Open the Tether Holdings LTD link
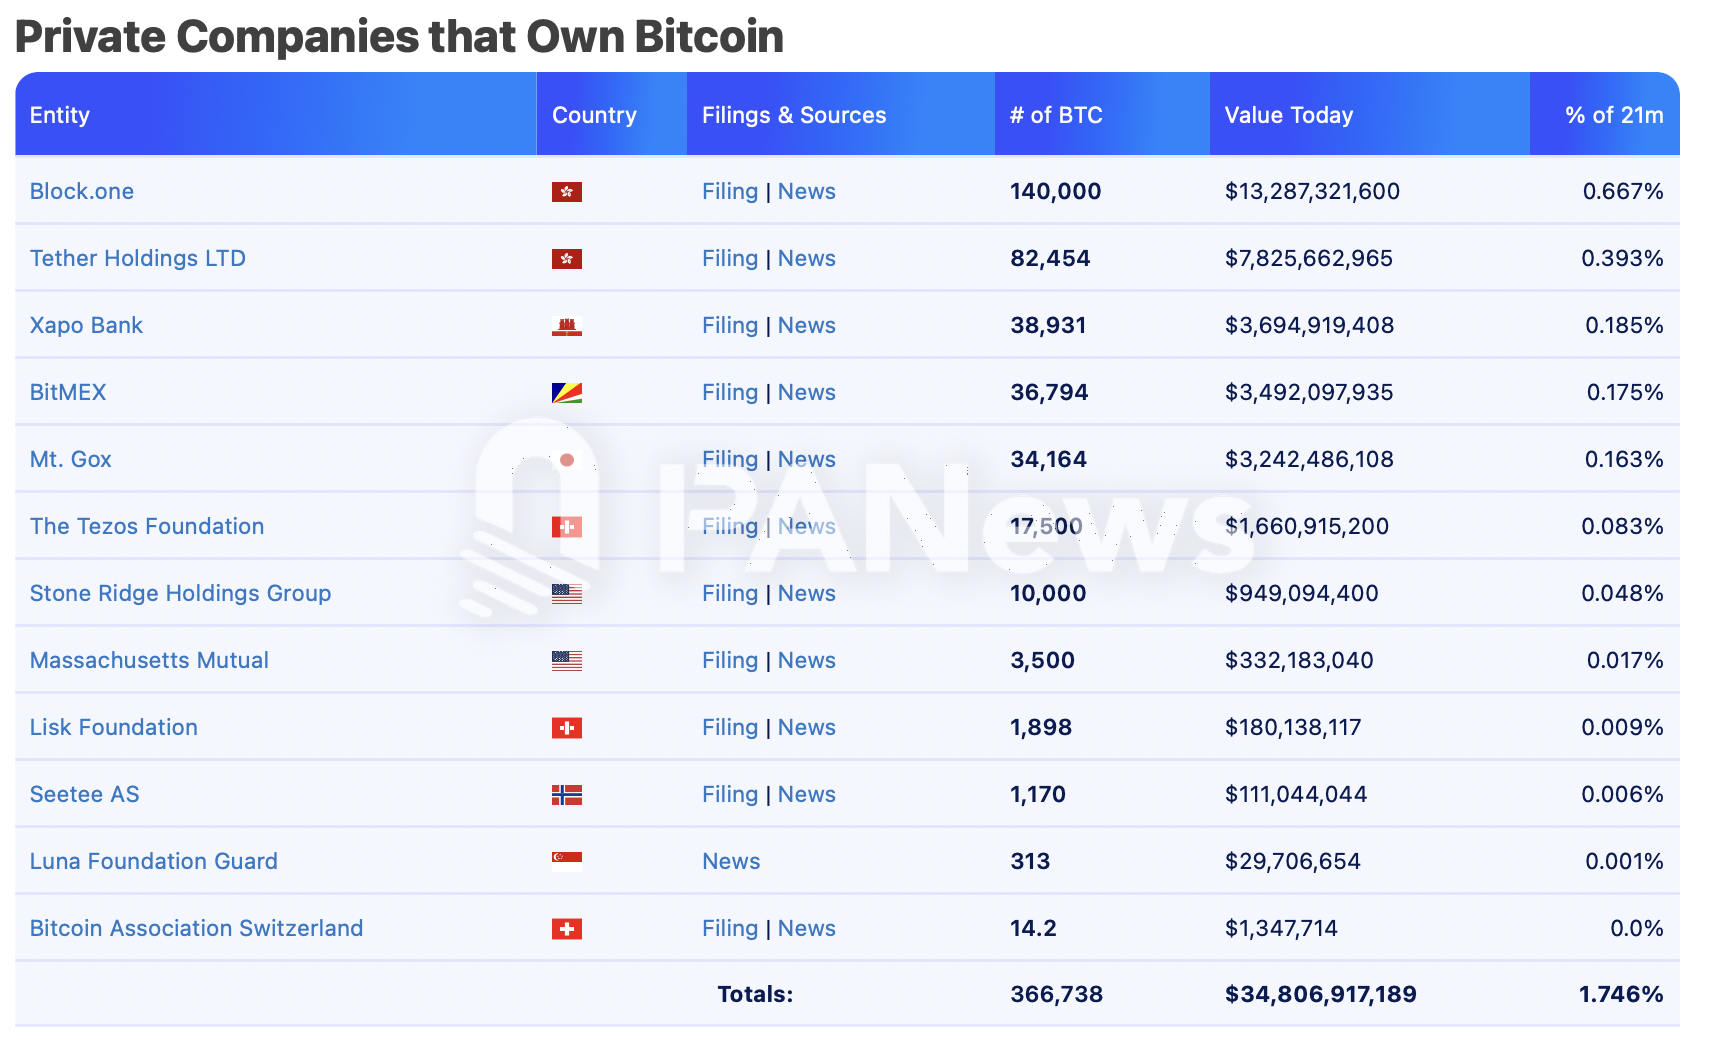 [x=138, y=258]
